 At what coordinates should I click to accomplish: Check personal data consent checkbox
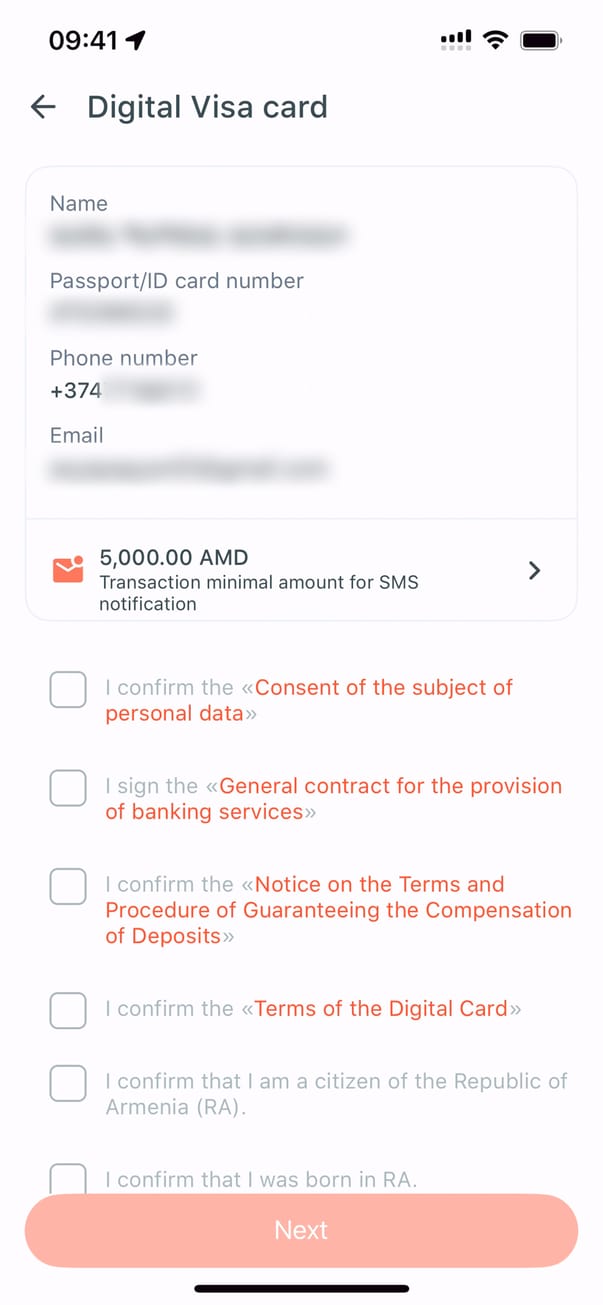[x=68, y=689]
